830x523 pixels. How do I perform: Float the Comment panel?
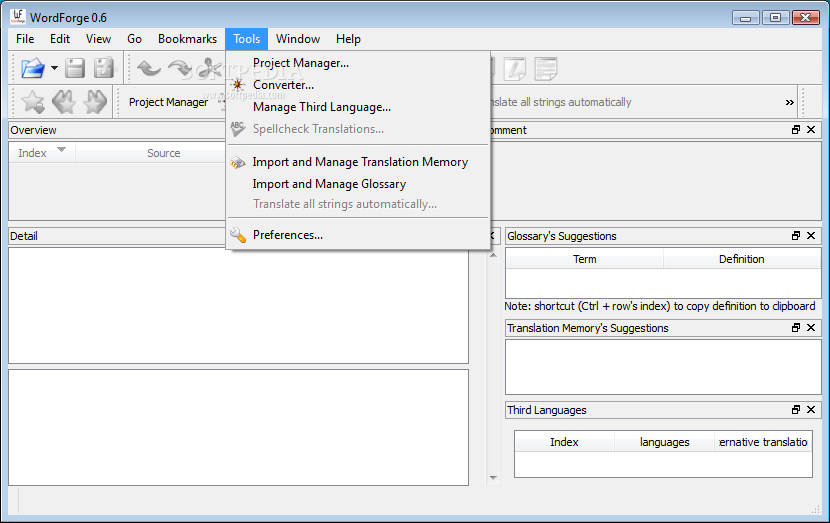pyautogui.click(x=796, y=130)
